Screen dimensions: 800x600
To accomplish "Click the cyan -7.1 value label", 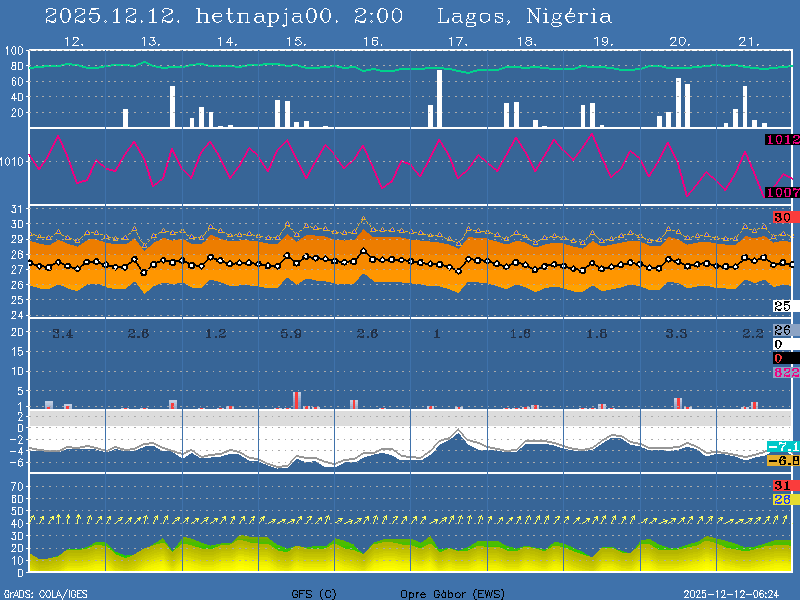I will 782,446.
